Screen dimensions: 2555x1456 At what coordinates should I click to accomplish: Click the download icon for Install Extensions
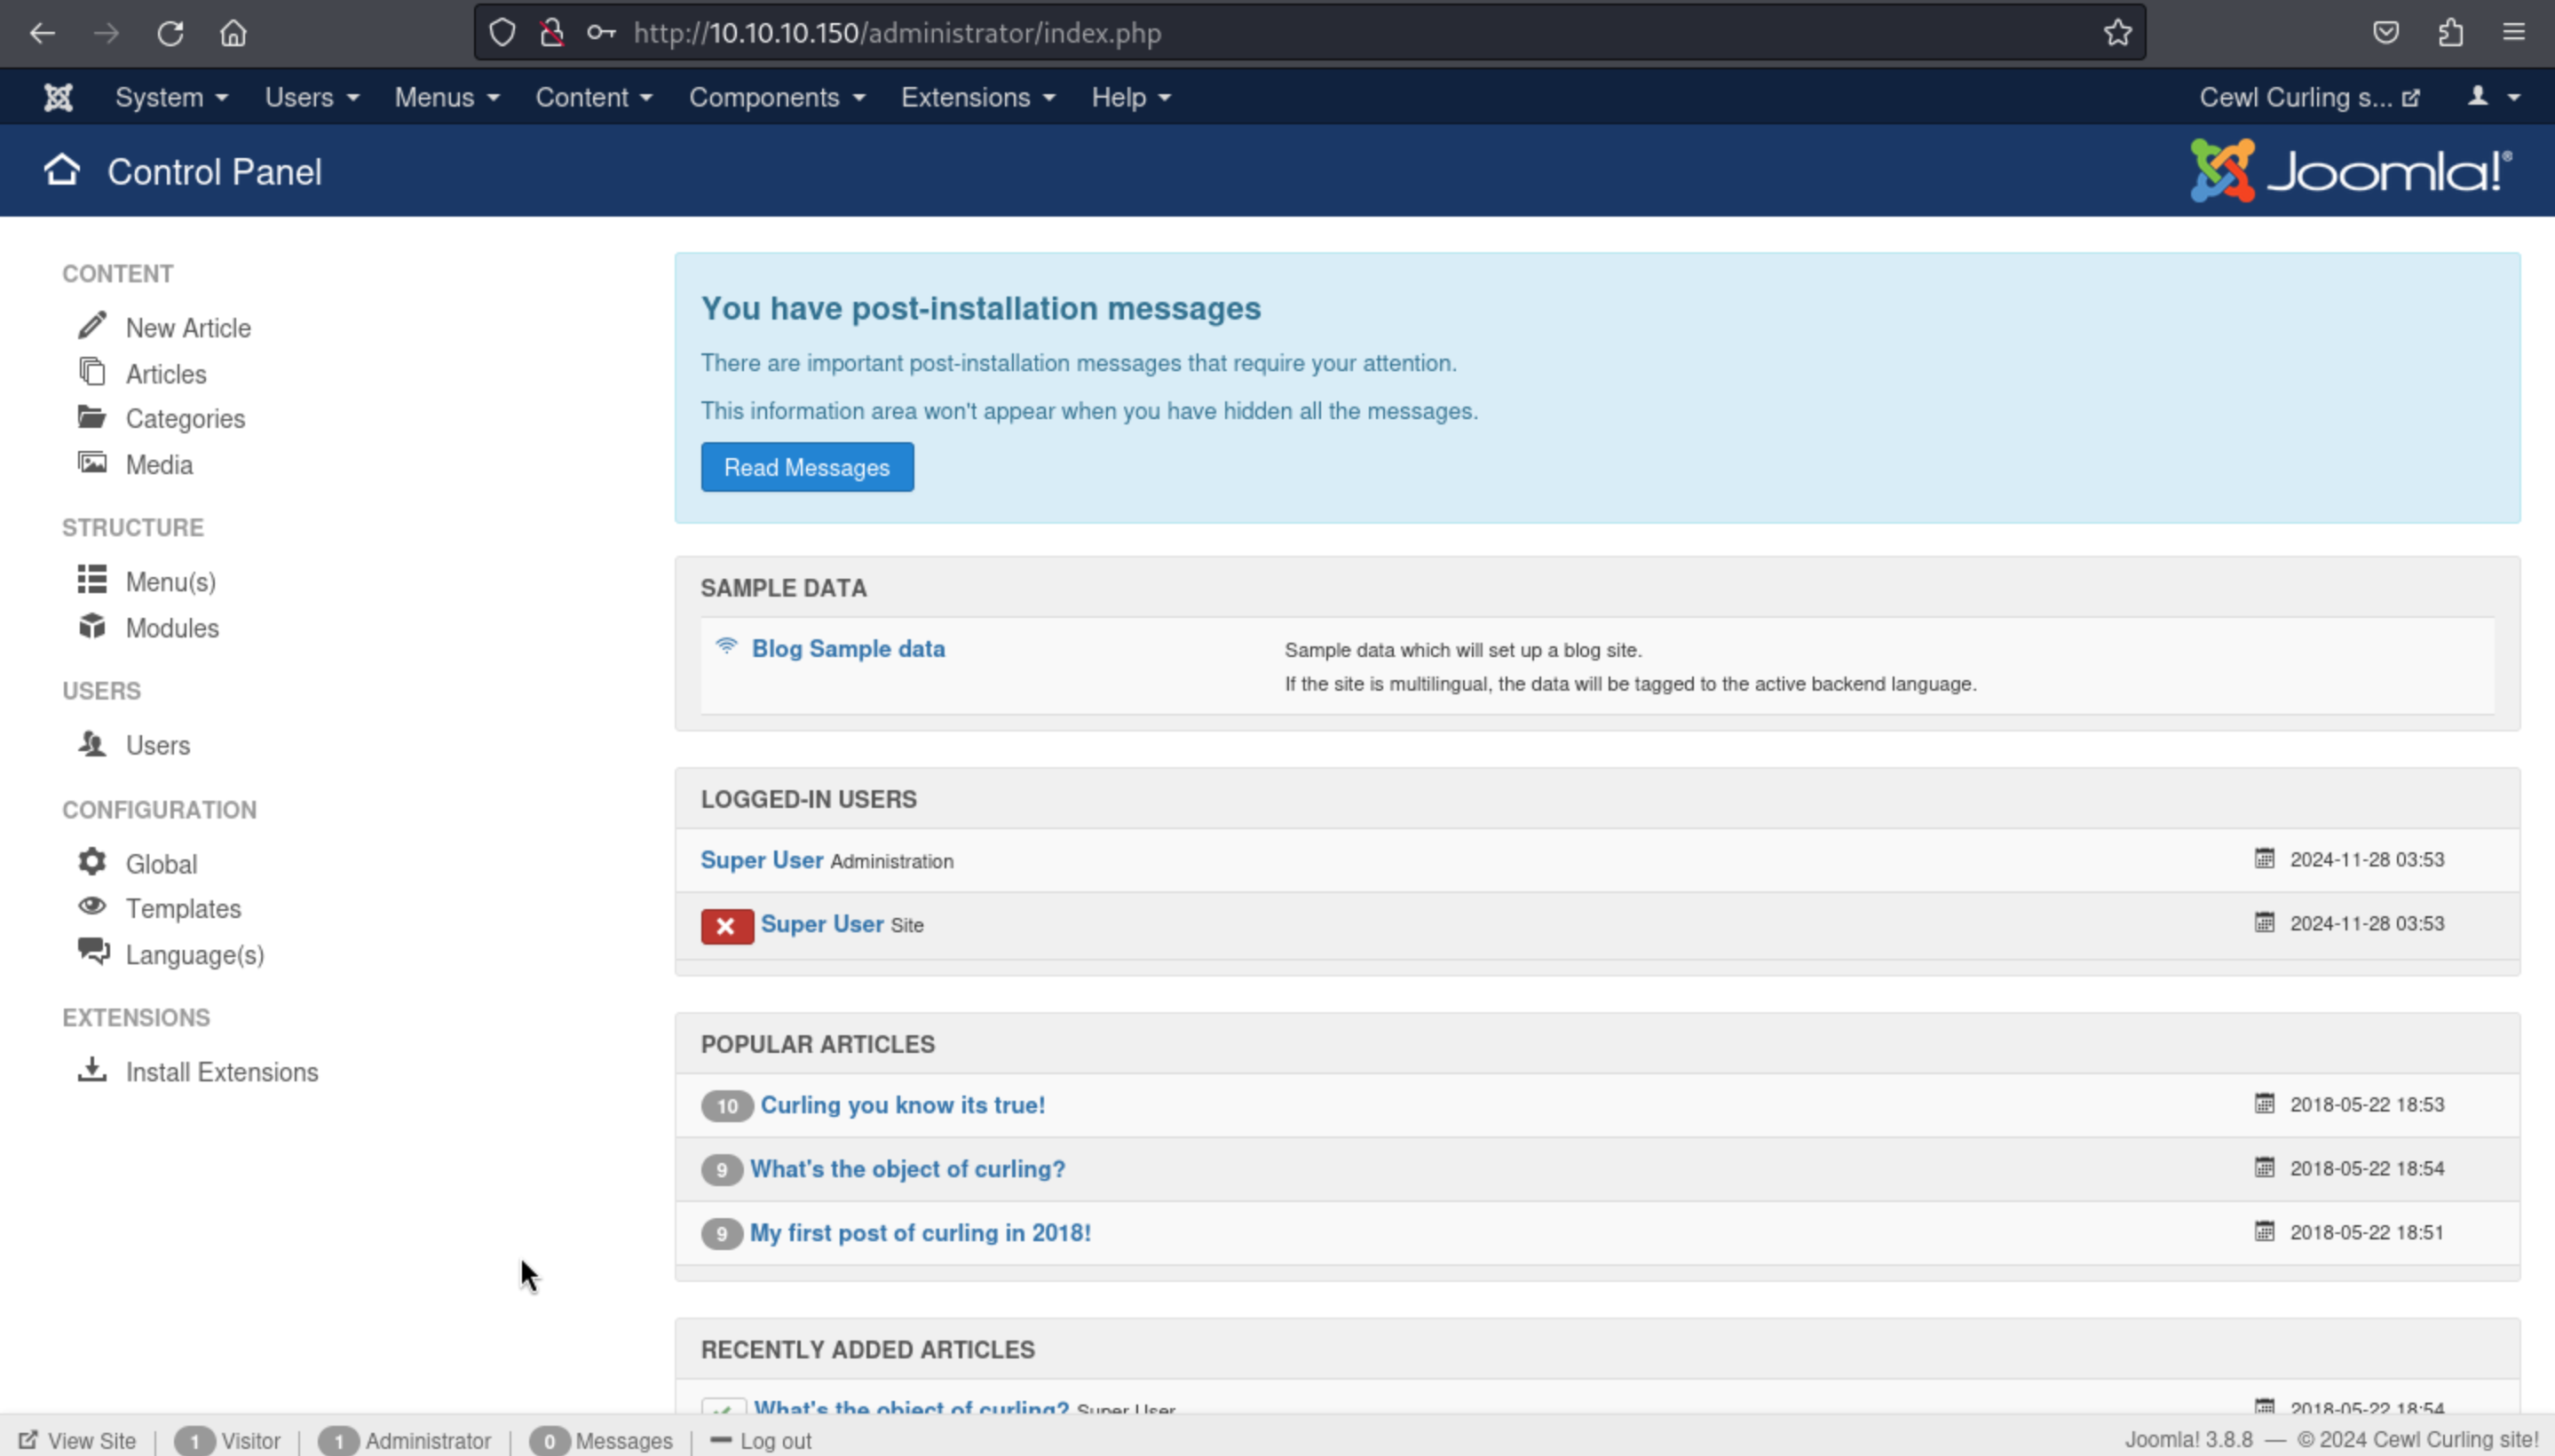click(x=92, y=1070)
